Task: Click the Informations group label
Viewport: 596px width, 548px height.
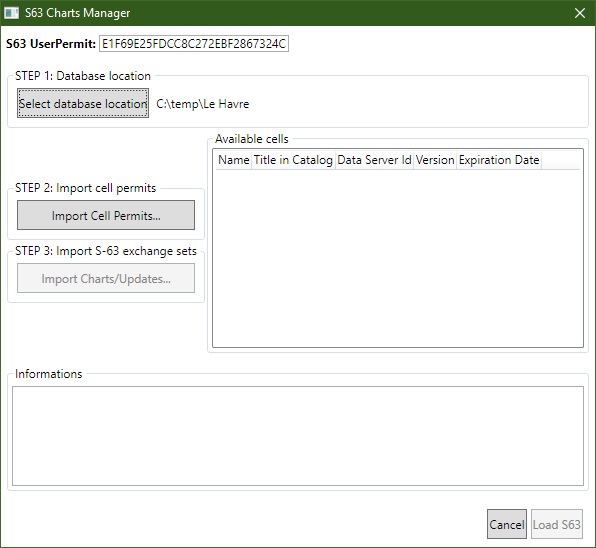Action: (x=48, y=374)
